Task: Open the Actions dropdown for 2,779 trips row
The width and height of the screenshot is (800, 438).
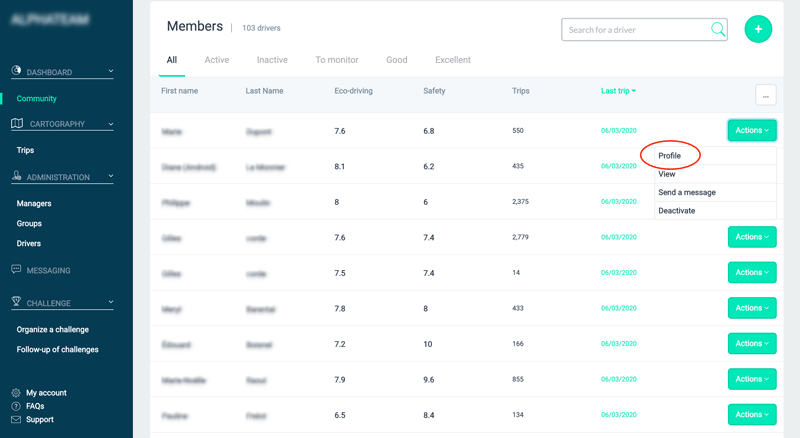Action: click(752, 237)
